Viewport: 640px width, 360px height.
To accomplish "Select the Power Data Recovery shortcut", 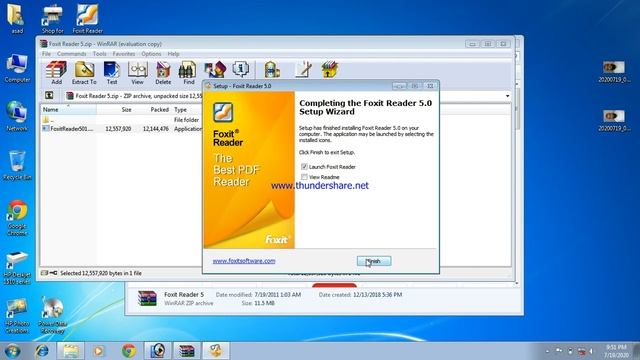I will click(53, 316).
